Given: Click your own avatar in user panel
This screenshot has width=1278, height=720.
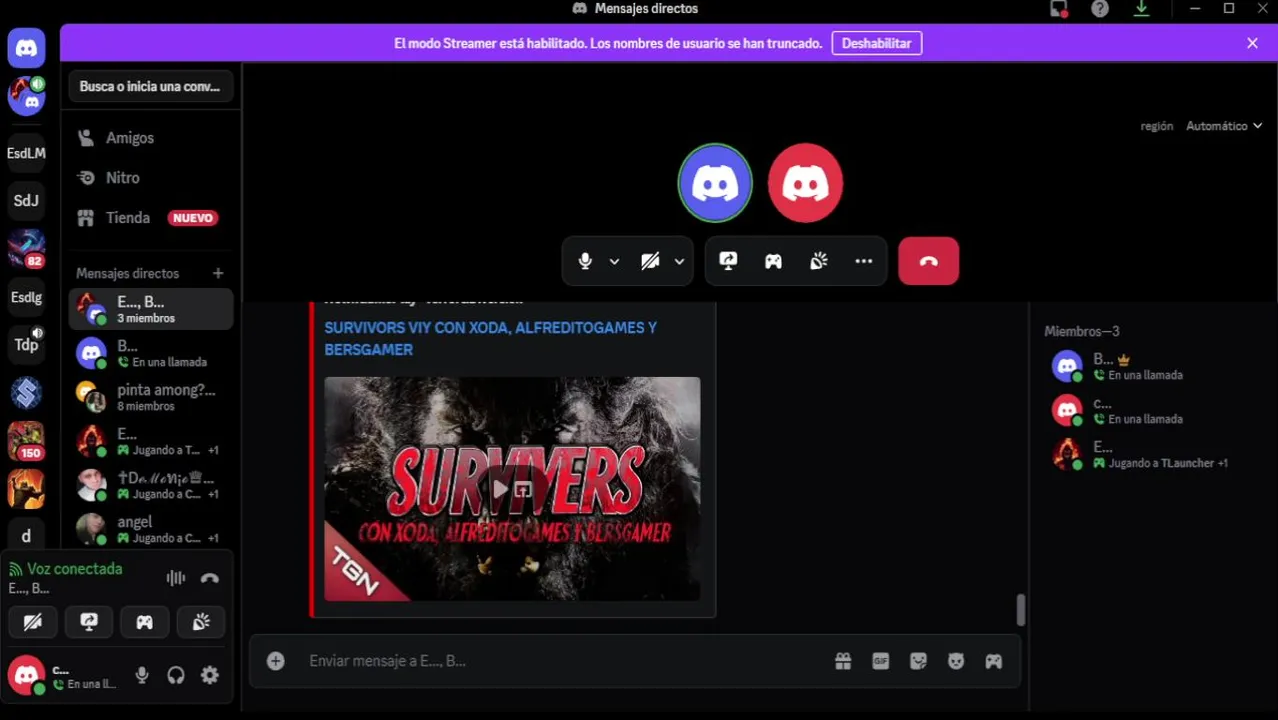Looking at the screenshot, I should 27,675.
